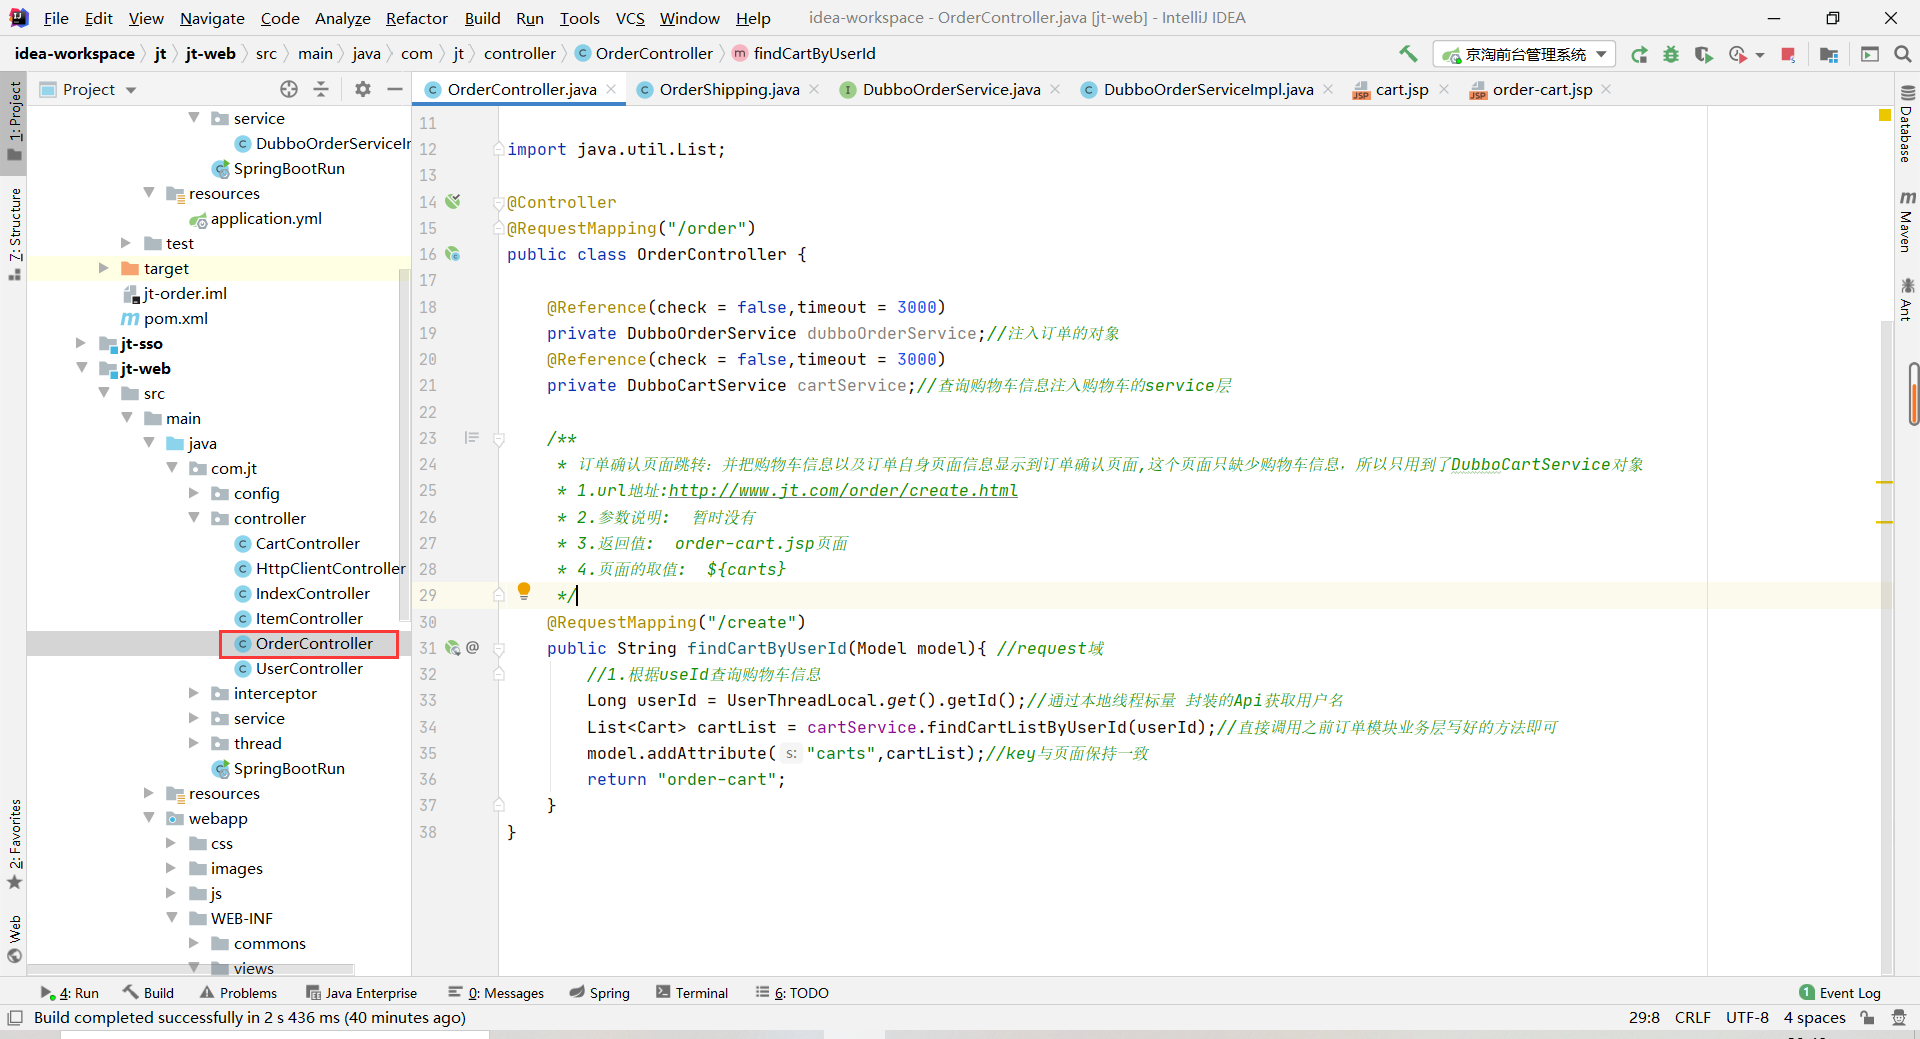
Task: Expand the jt-sso module
Action: [x=81, y=343]
